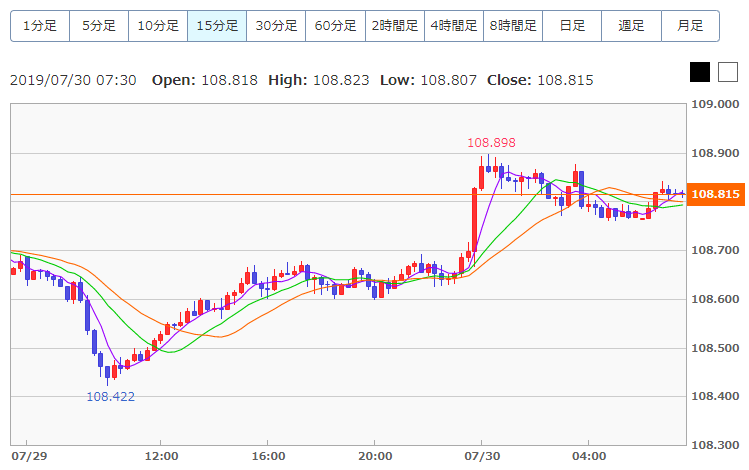The height and width of the screenshot is (470, 749).
Task: Click the 16:00 time axis label
Action: 268,456
